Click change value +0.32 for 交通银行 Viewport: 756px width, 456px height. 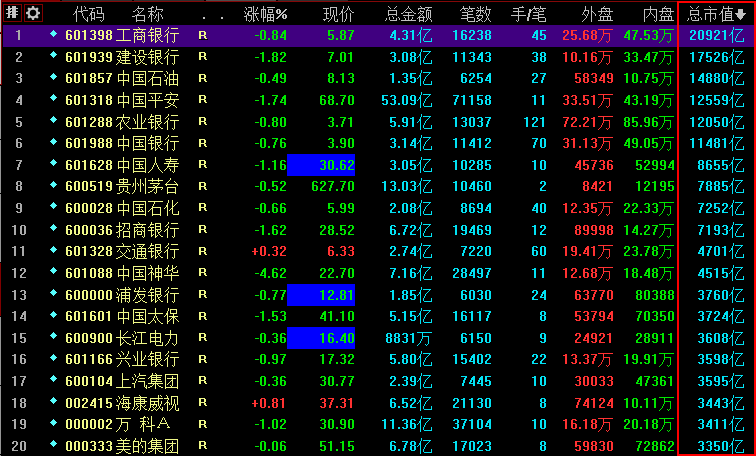[269, 251]
